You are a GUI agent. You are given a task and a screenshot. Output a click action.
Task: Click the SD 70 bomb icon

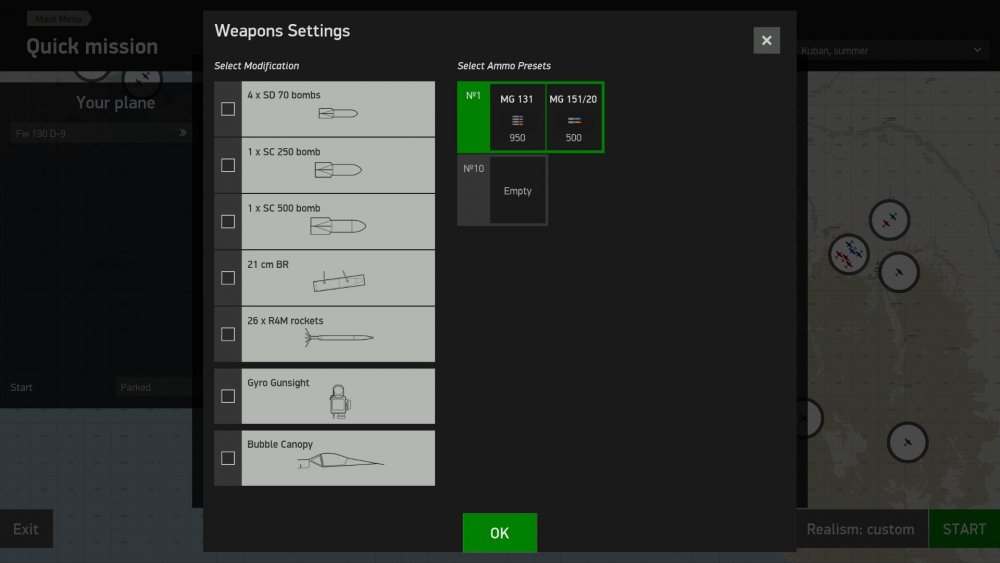338,113
